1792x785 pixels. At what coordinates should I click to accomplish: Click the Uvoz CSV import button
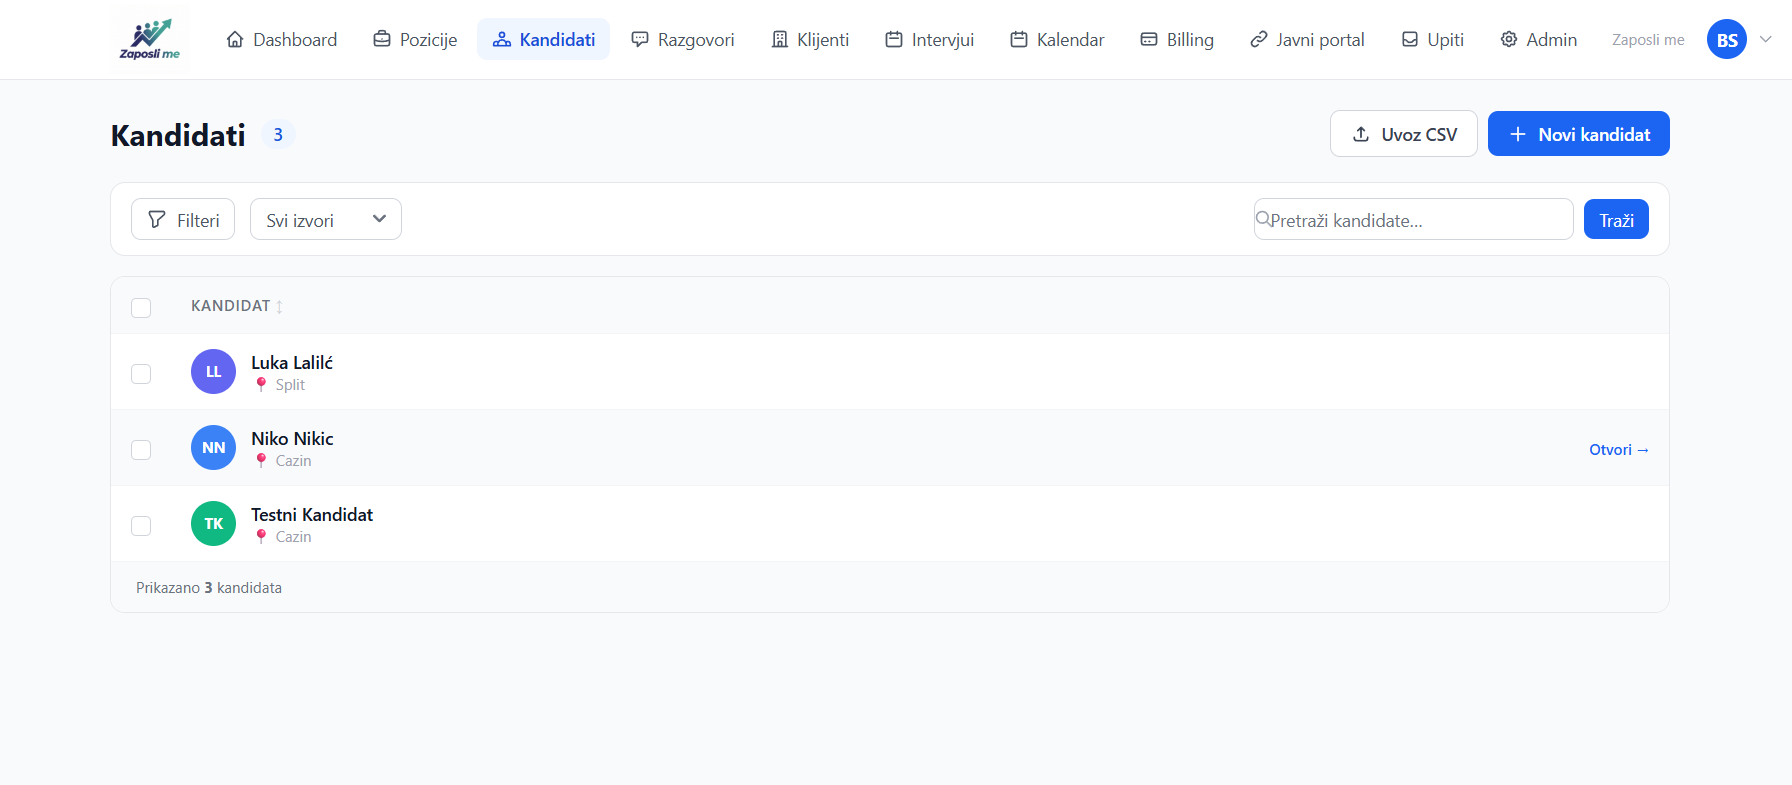pos(1403,134)
